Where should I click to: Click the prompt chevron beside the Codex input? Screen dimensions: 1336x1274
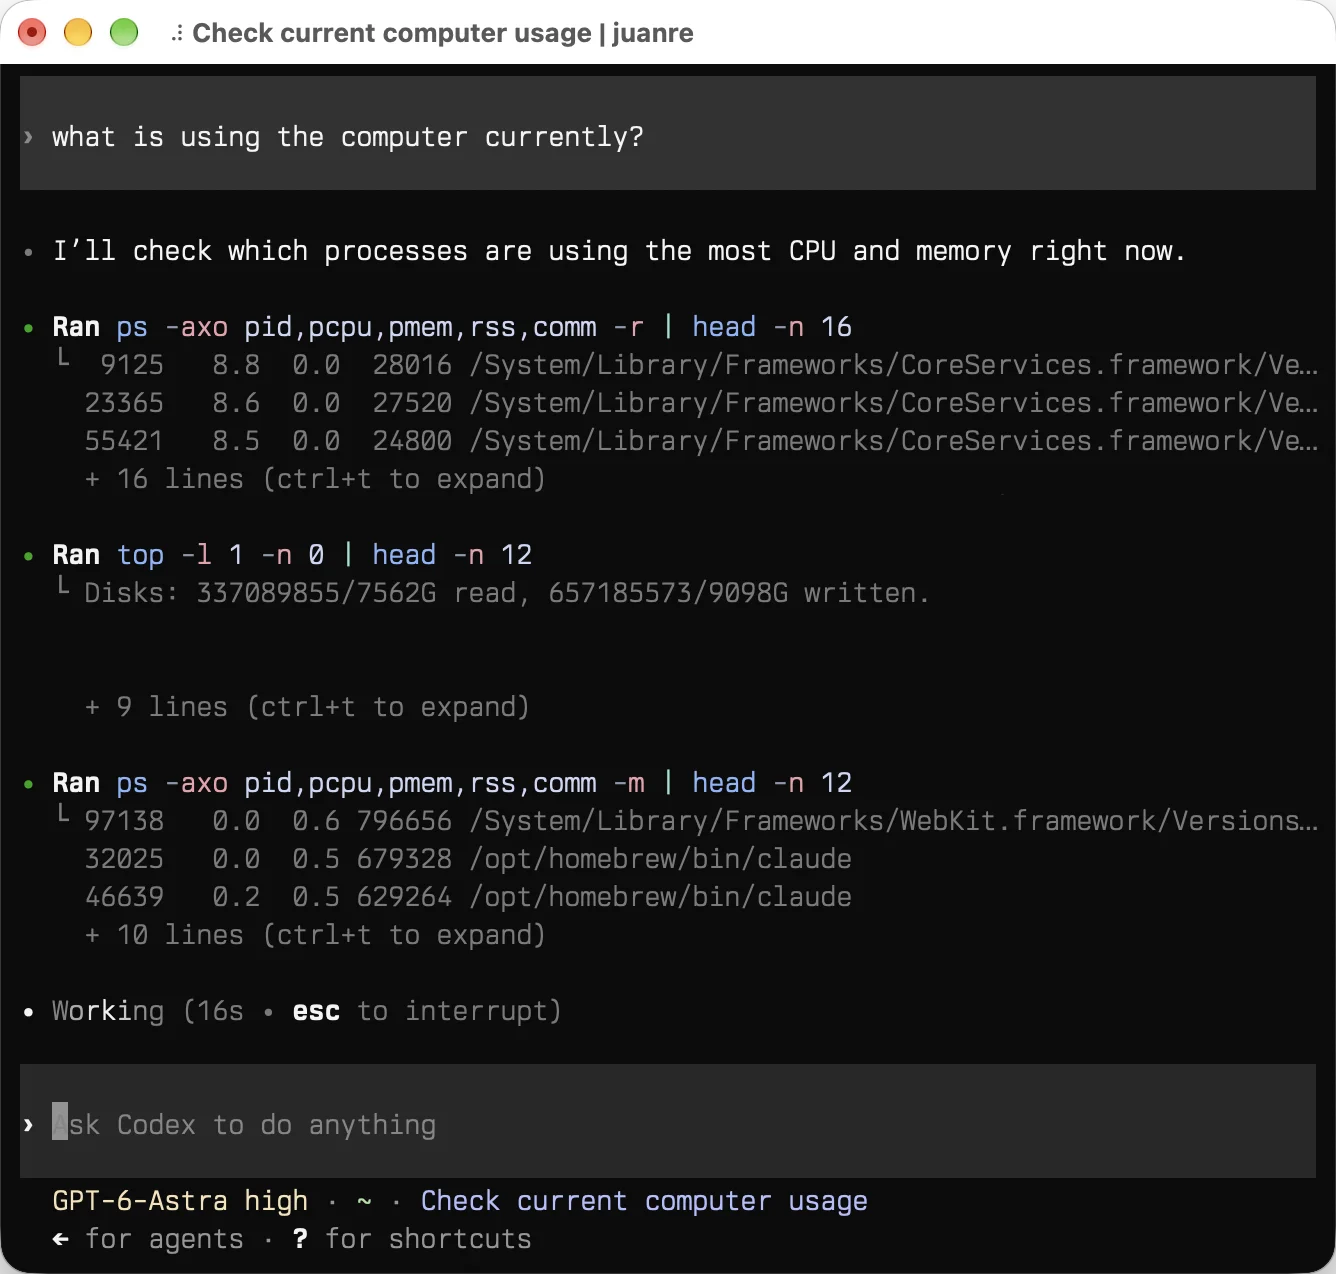click(x=29, y=1125)
